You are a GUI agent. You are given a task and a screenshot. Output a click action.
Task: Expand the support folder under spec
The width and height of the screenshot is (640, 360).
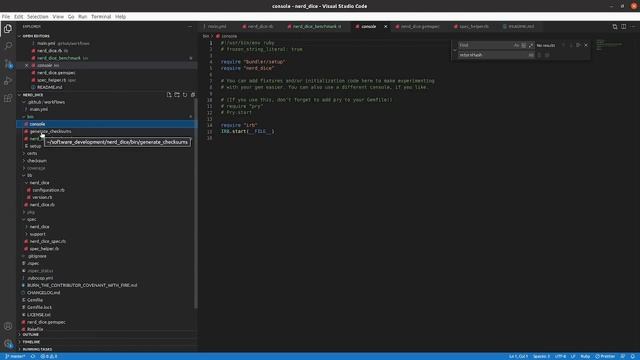coord(37,234)
